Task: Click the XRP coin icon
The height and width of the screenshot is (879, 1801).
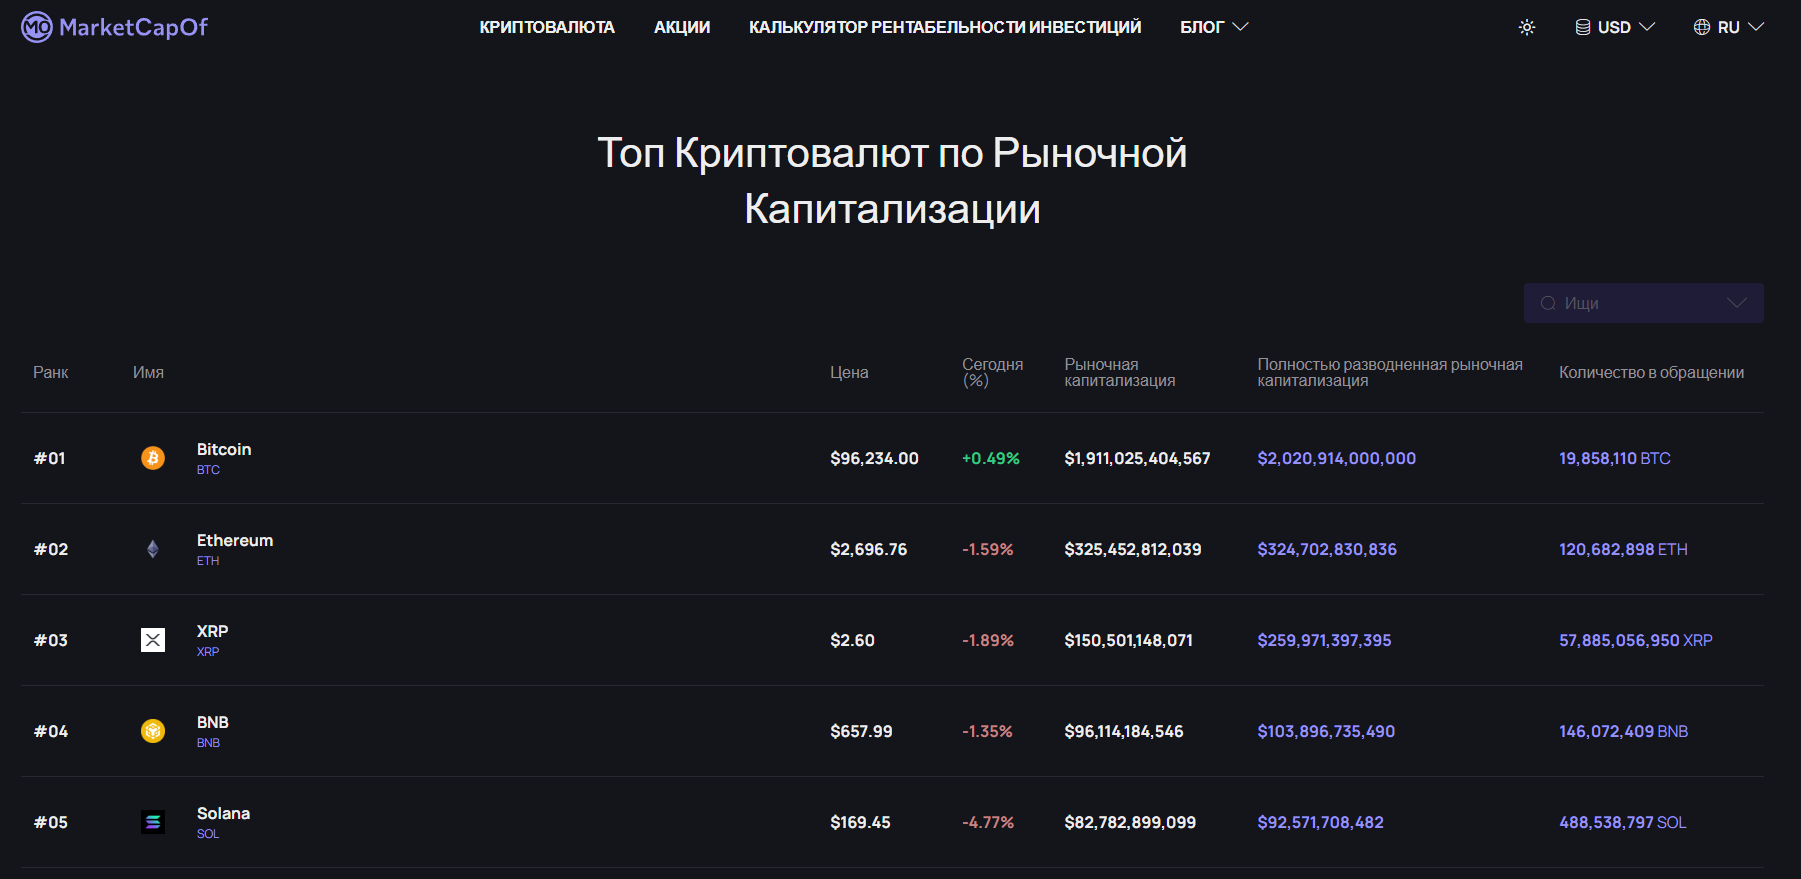Action: click(x=153, y=640)
